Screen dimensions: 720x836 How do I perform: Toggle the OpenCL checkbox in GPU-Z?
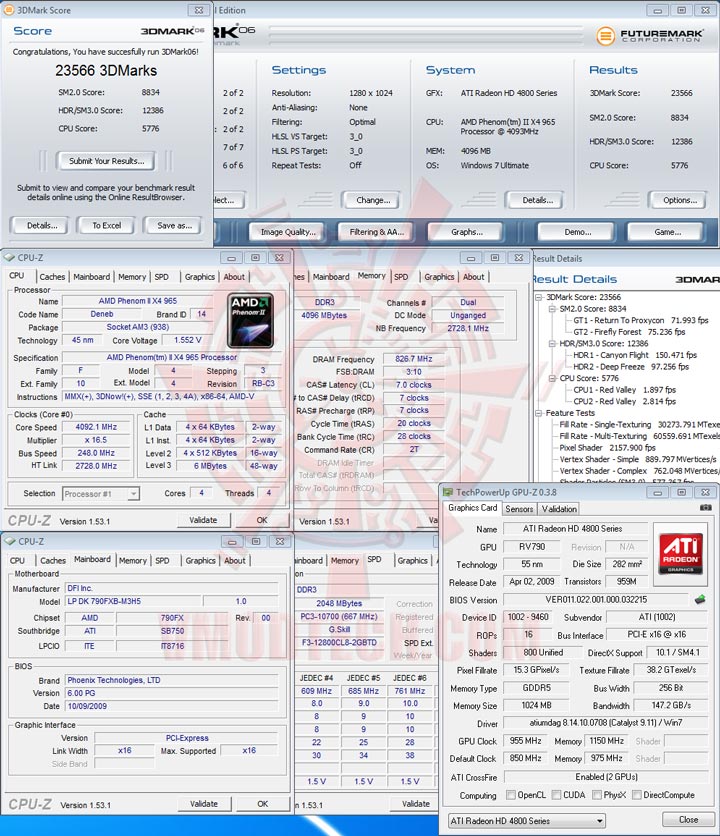click(510, 795)
